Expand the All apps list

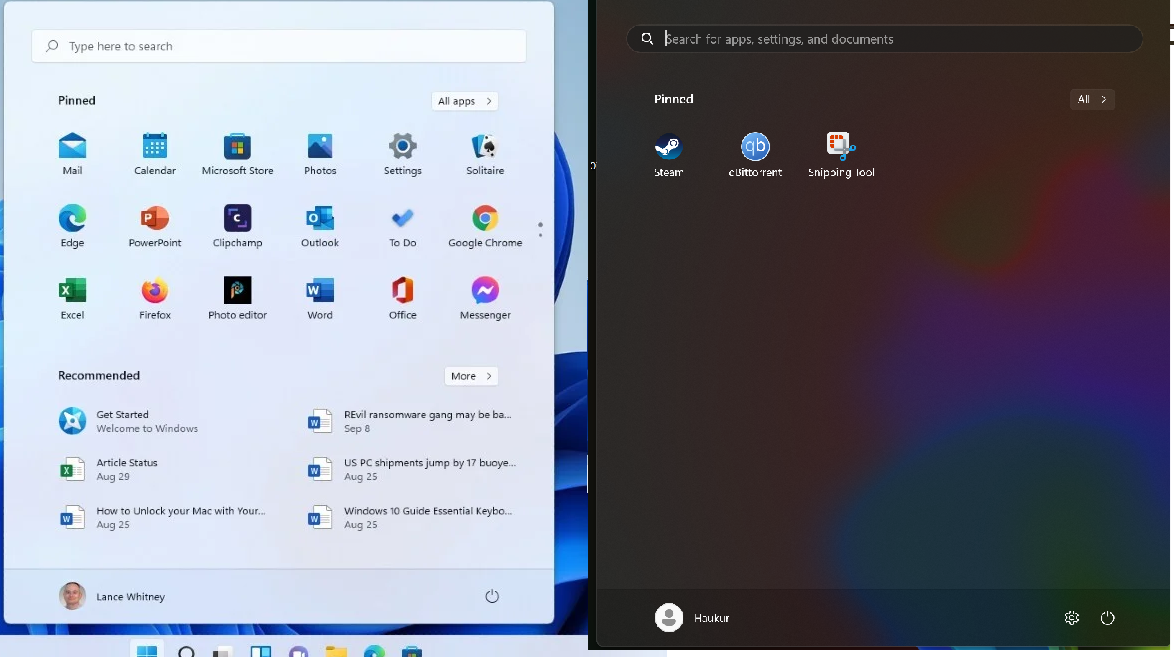tap(465, 101)
